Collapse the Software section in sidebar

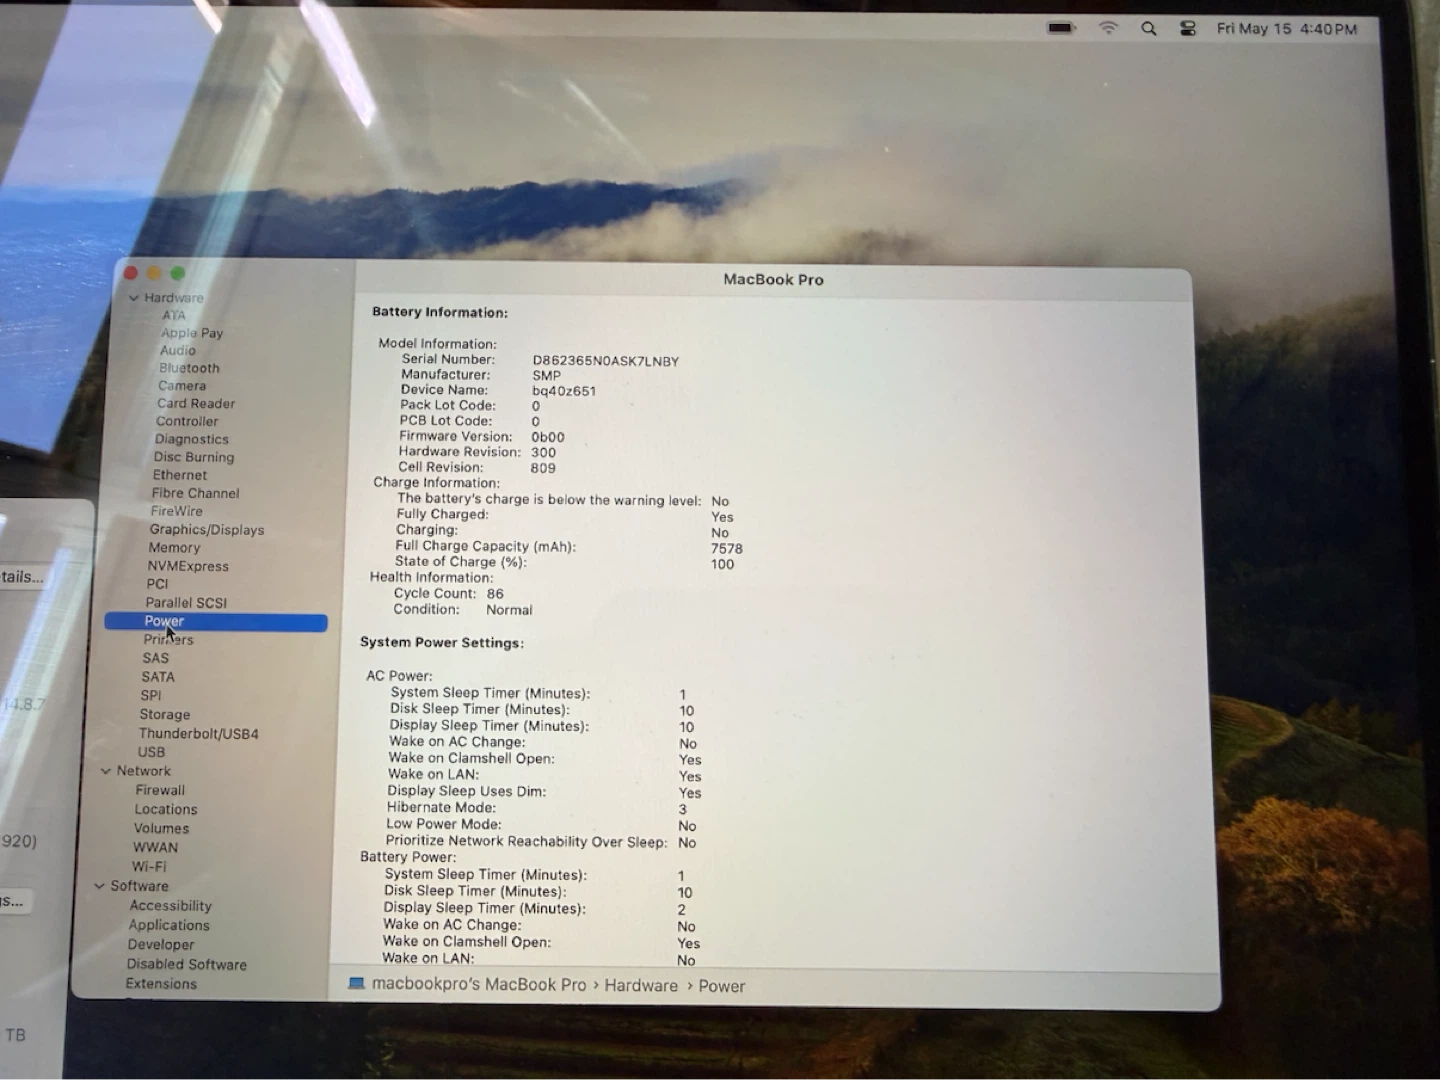100,886
